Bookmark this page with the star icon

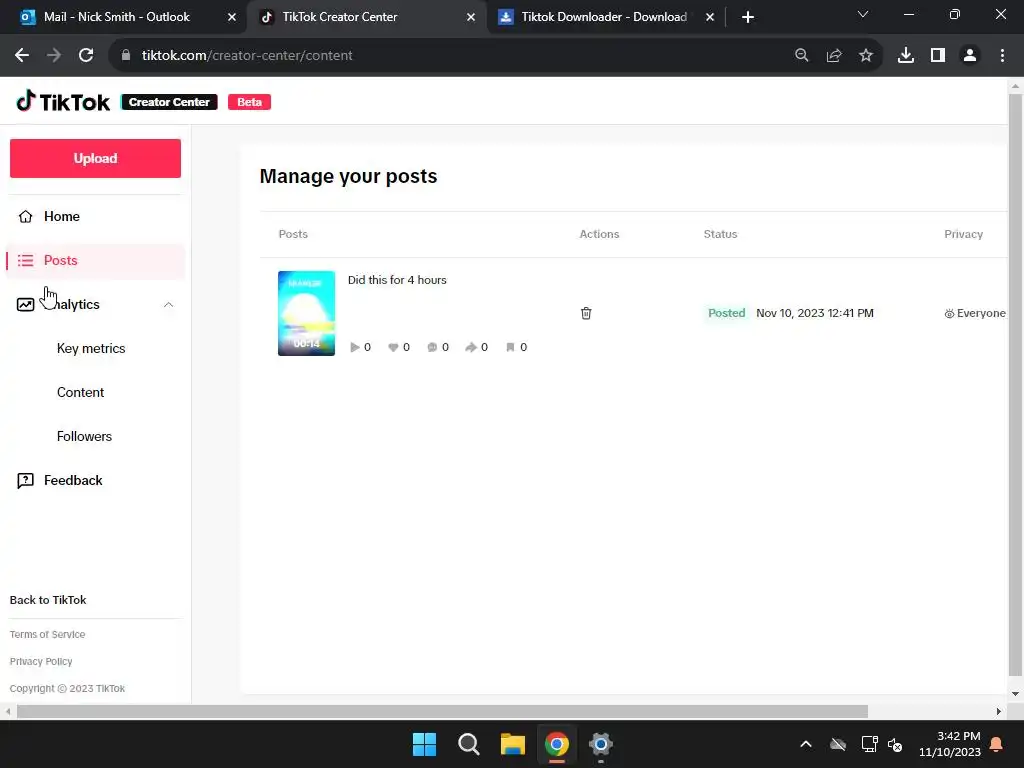tap(866, 56)
